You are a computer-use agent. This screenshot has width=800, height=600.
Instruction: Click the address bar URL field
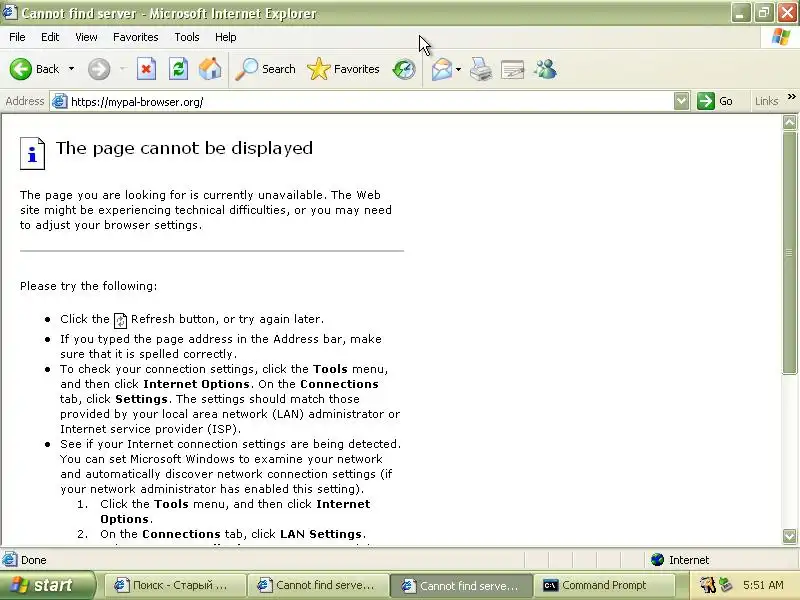tap(370, 102)
